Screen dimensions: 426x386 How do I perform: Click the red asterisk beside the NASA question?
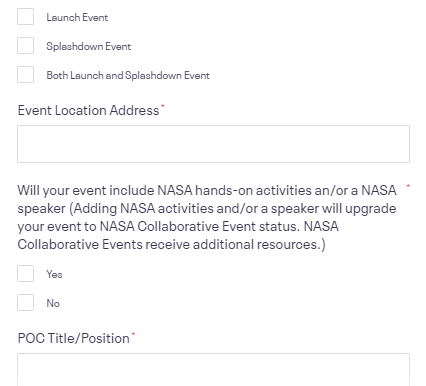pos(408,186)
